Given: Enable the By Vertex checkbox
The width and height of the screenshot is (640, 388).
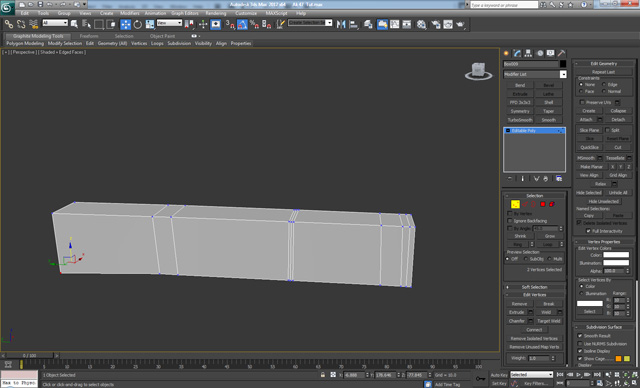Looking at the screenshot, I should pos(510,213).
